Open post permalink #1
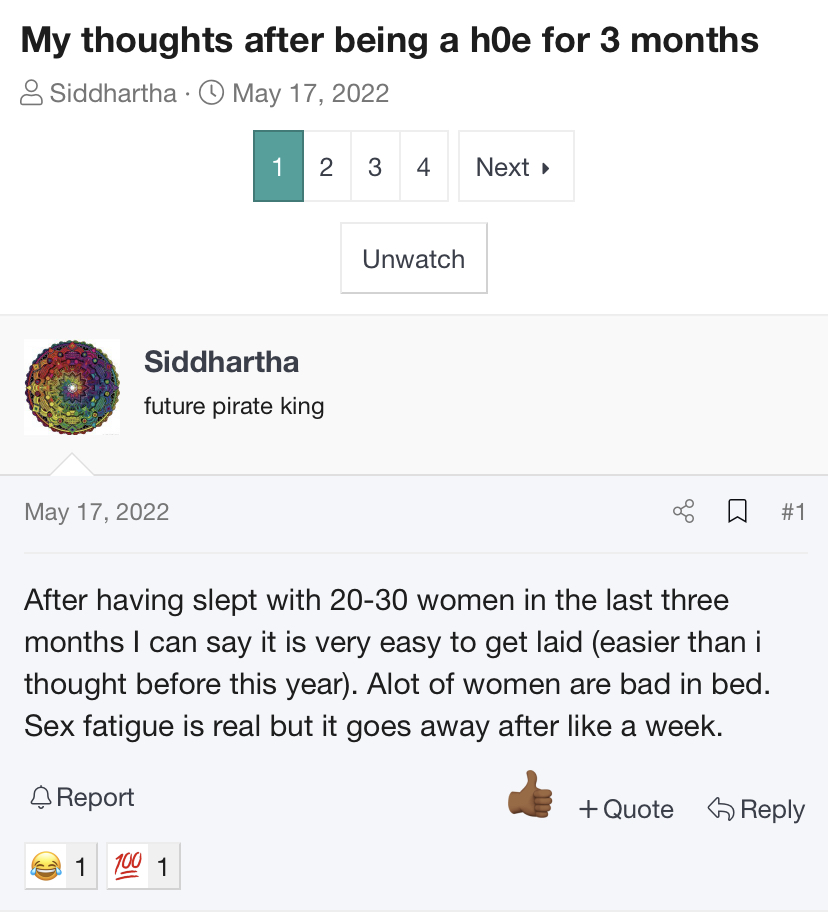 (793, 512)
